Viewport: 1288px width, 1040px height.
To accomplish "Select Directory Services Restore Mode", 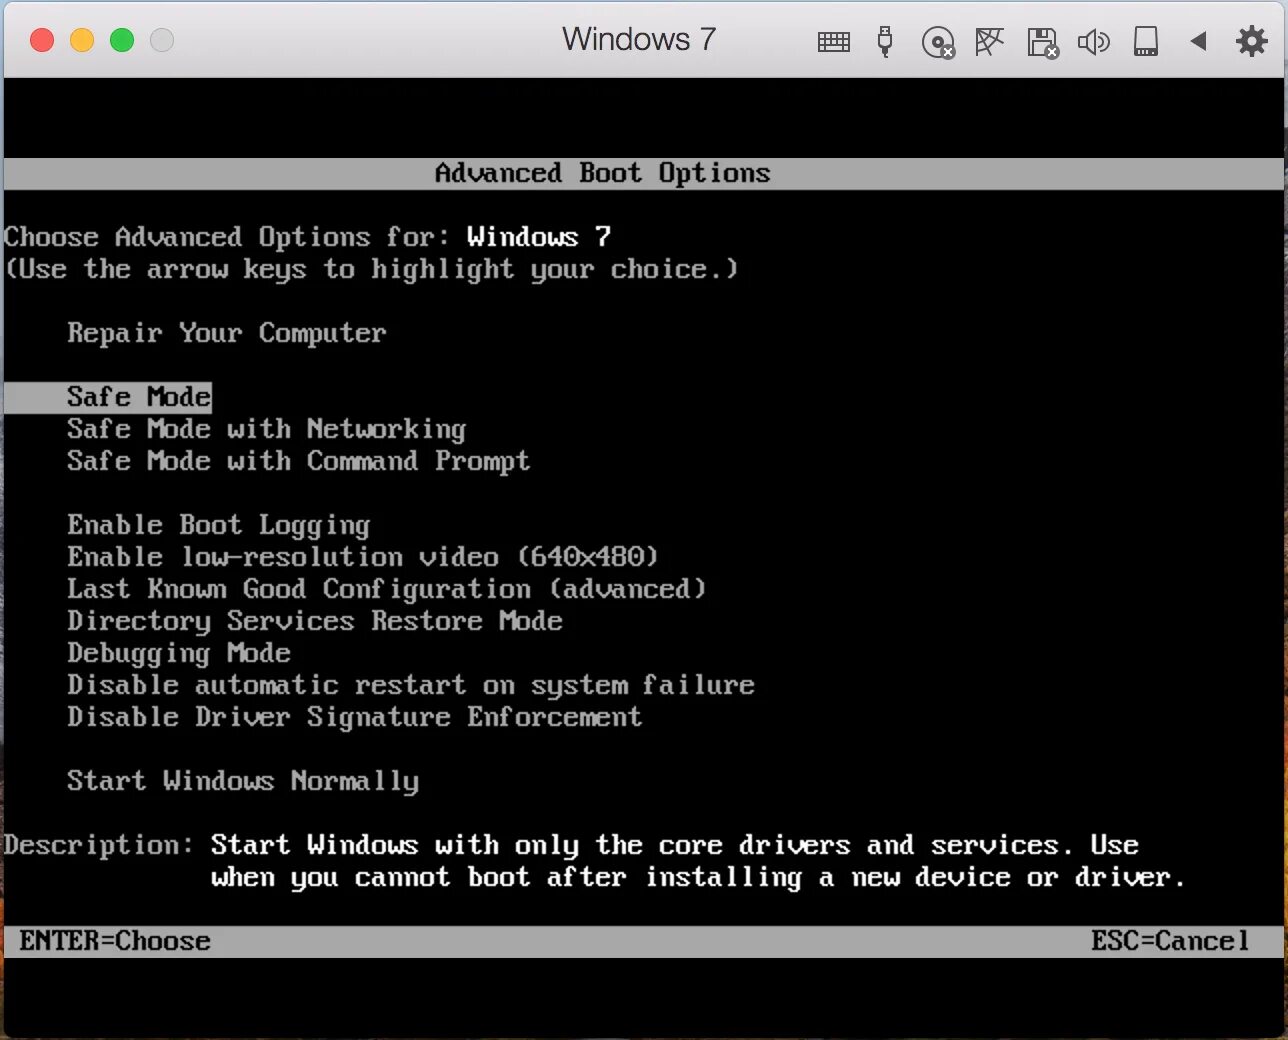I will pos(315,621).
